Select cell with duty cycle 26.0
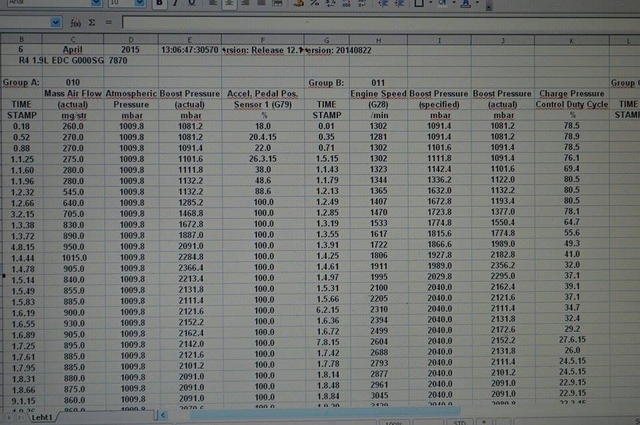 572,350
